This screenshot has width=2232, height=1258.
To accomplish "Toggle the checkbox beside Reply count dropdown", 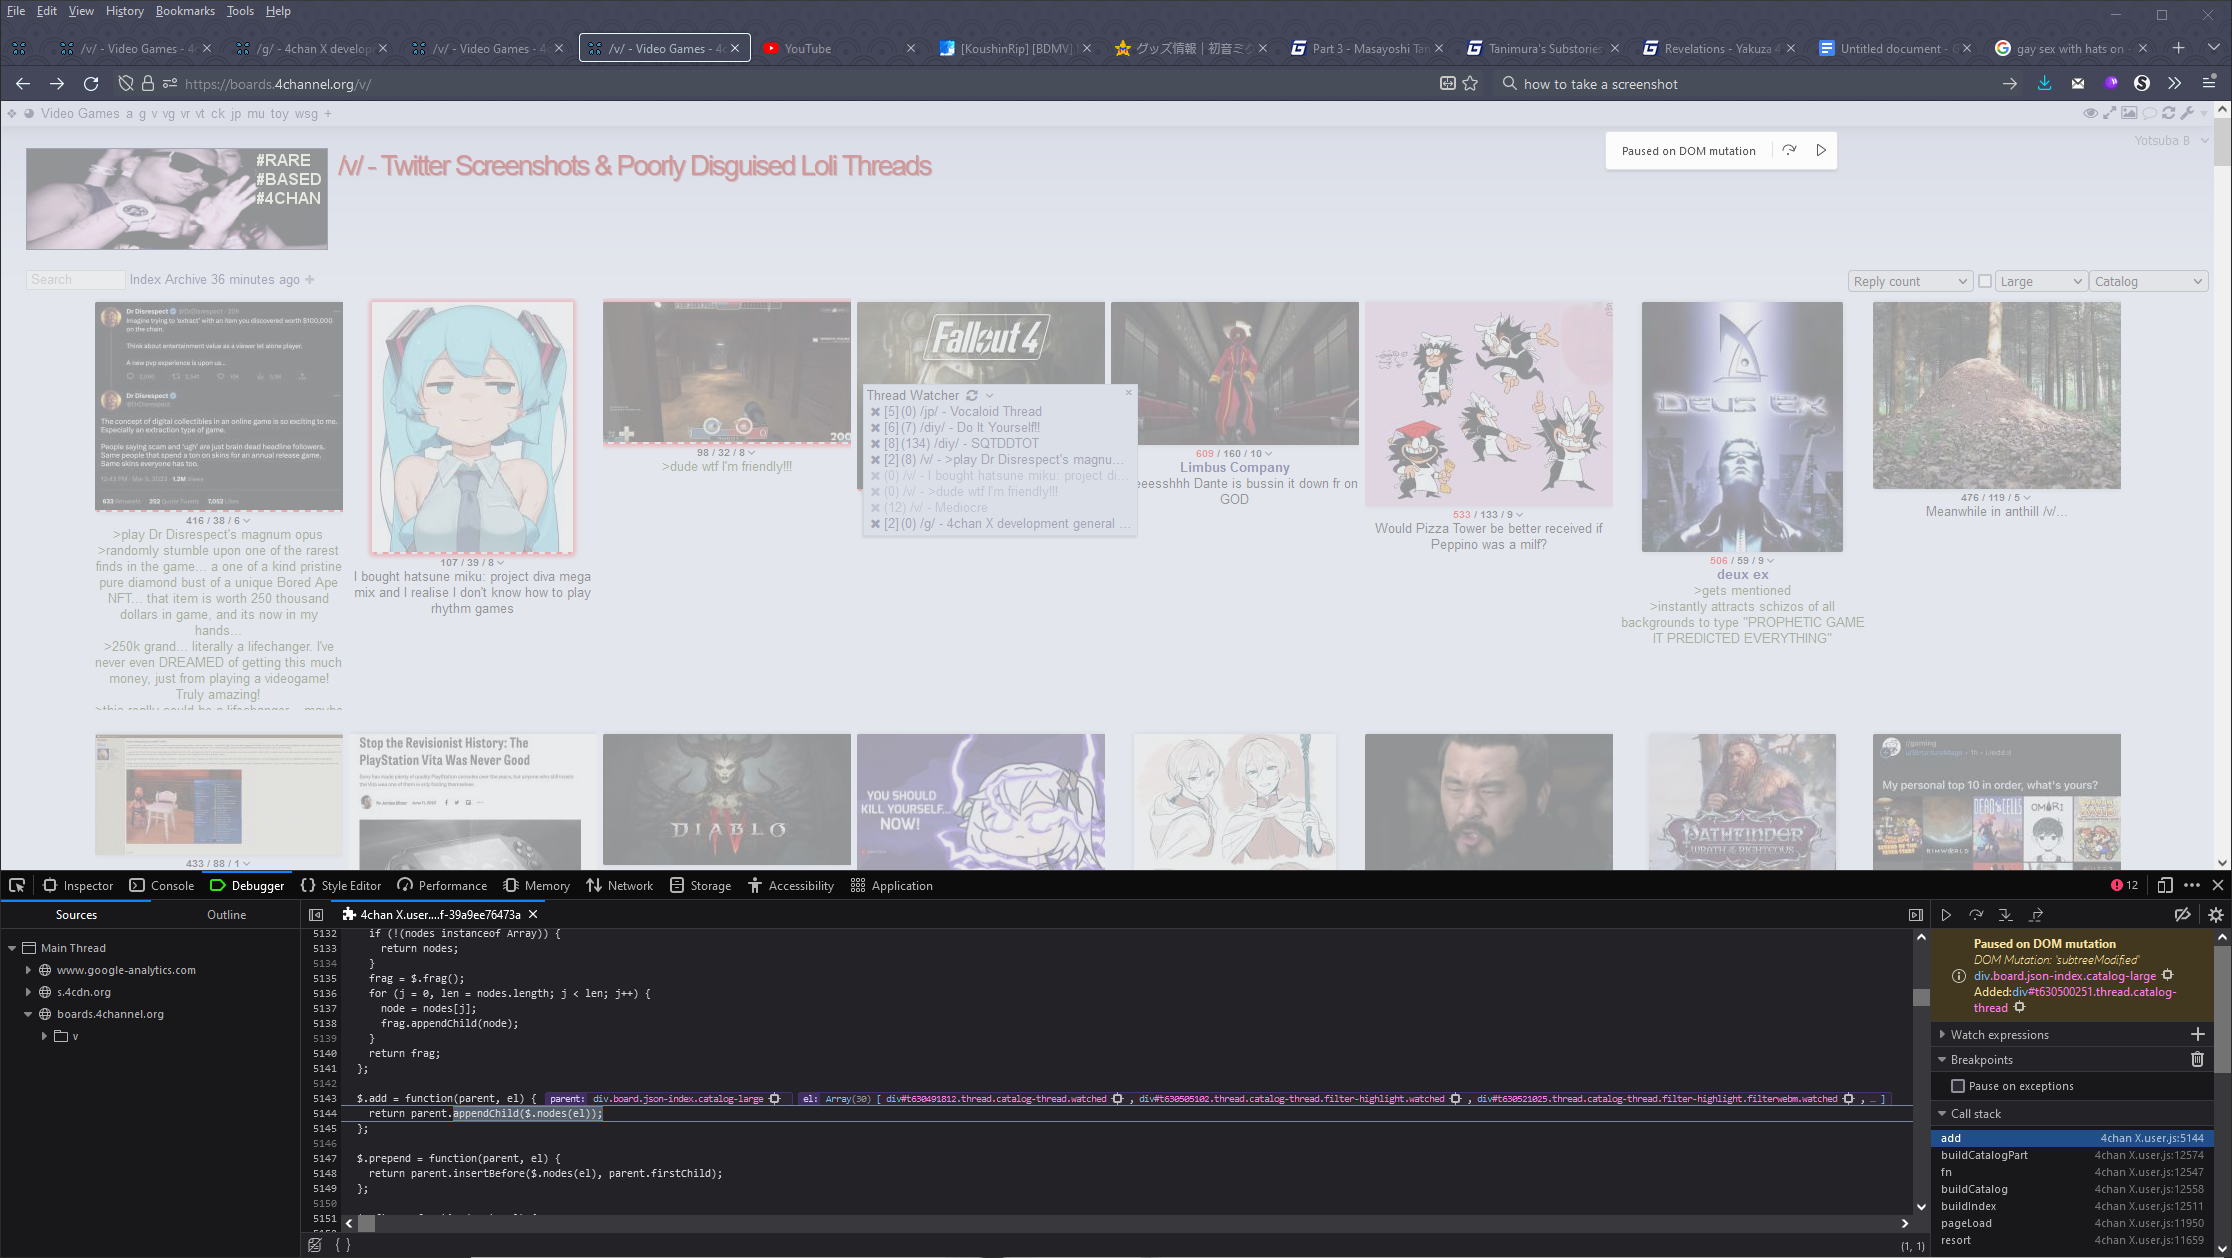I will 1984,281.
